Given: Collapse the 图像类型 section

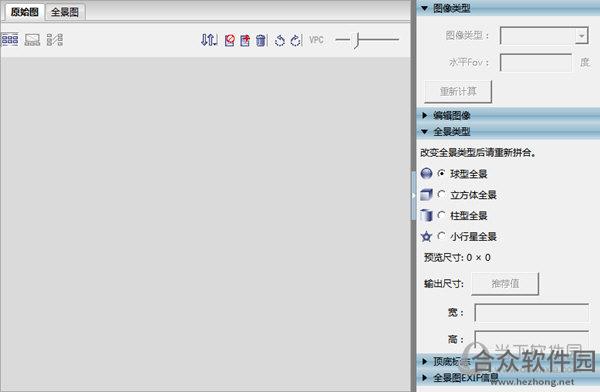Looking at the screenshot, I should [424, 8].
